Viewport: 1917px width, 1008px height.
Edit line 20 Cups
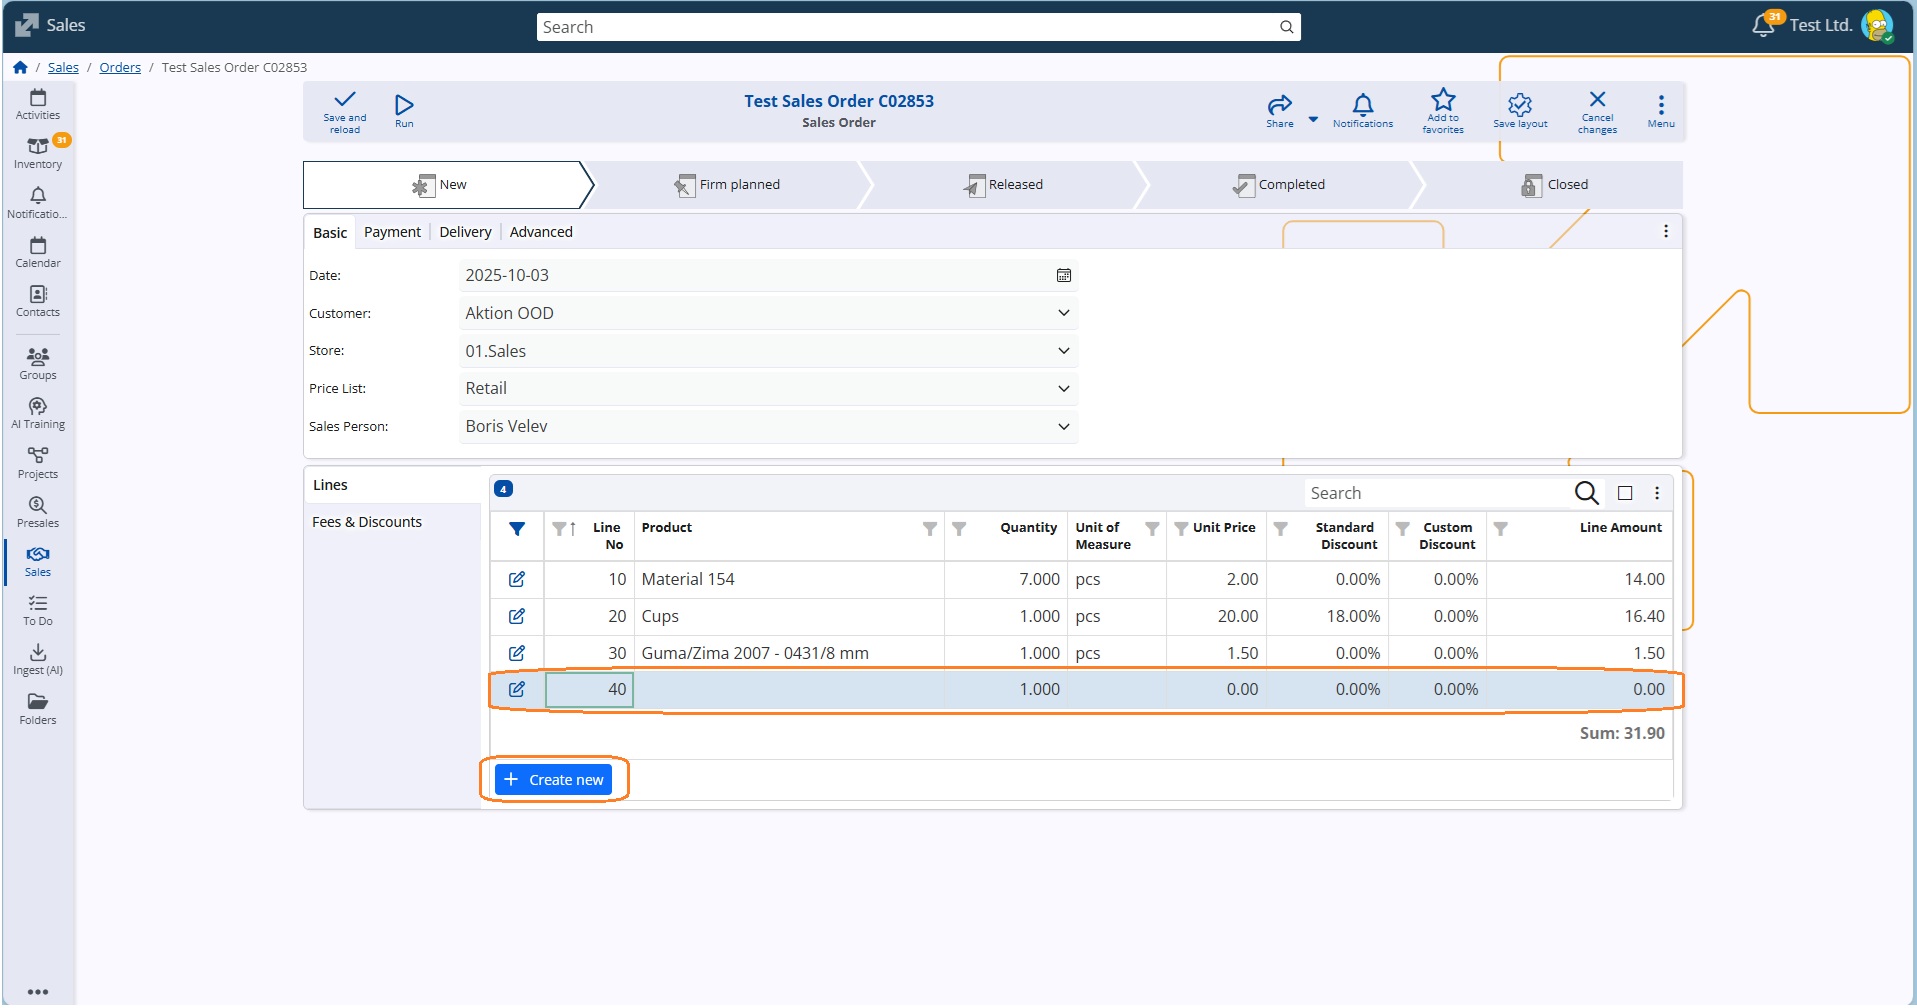(x=517, y=616)
